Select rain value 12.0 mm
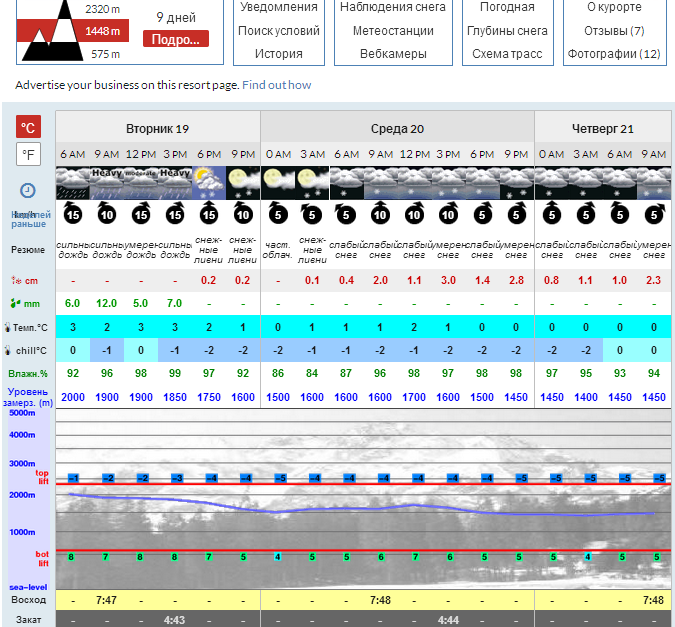Screen dimensions: 675x627 click(x=107, y=303)
